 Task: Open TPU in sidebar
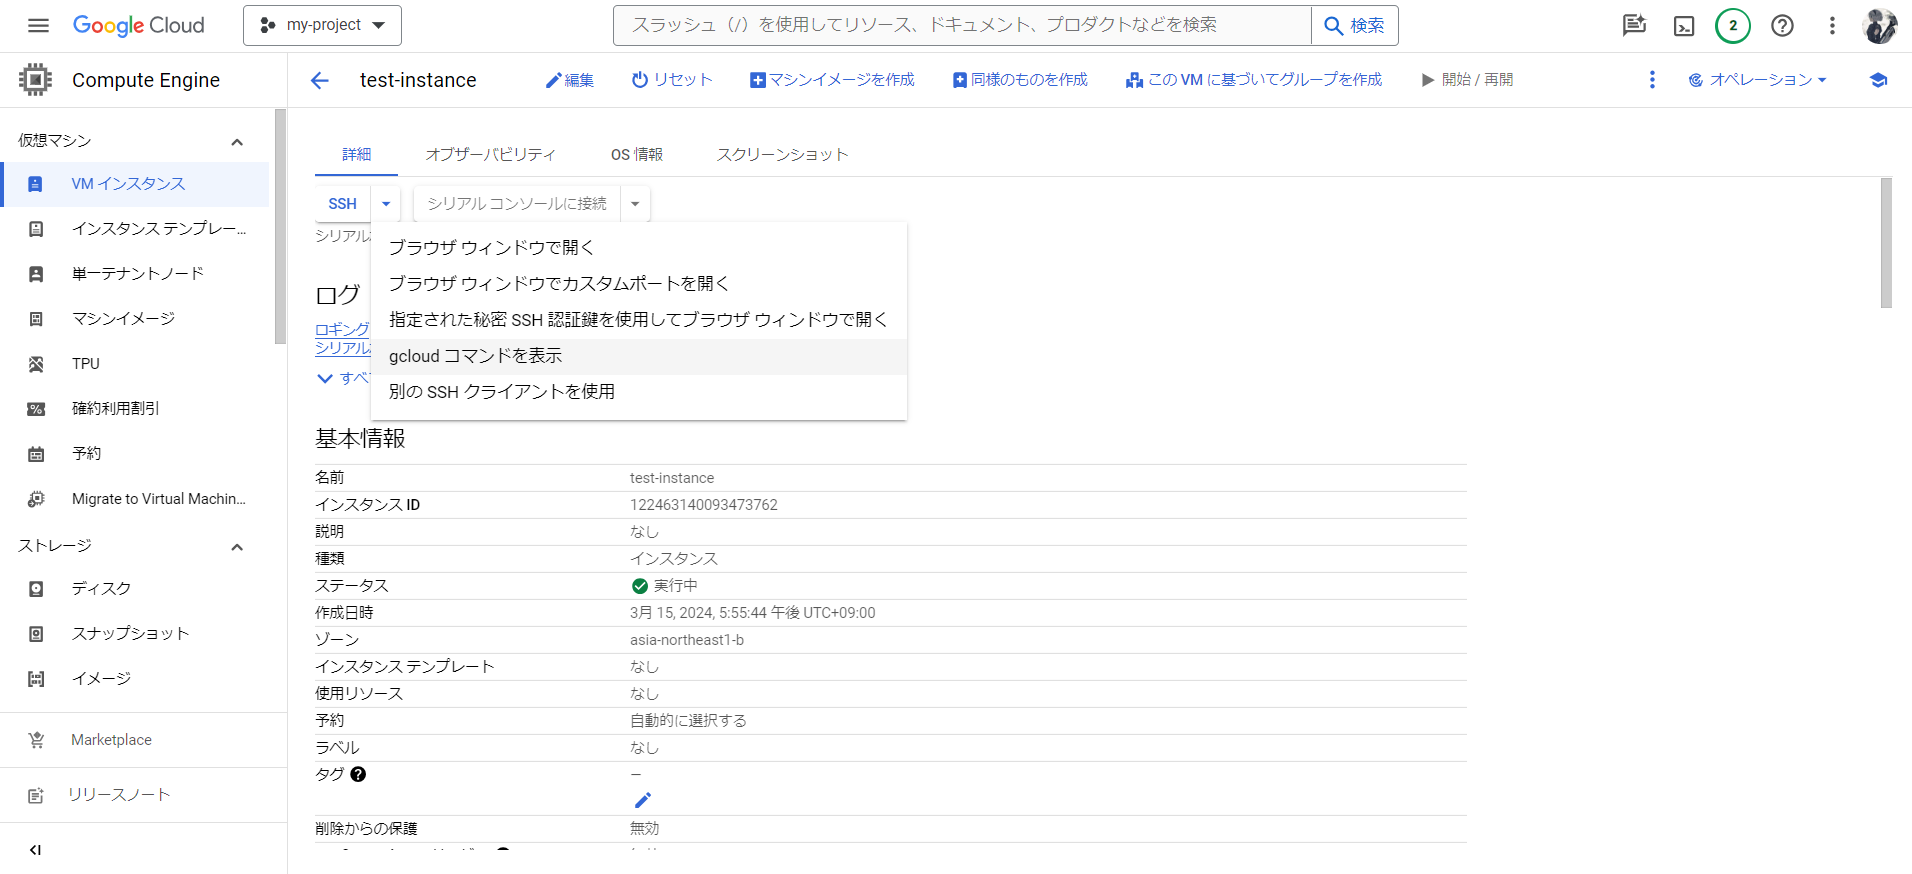[135, 364]
